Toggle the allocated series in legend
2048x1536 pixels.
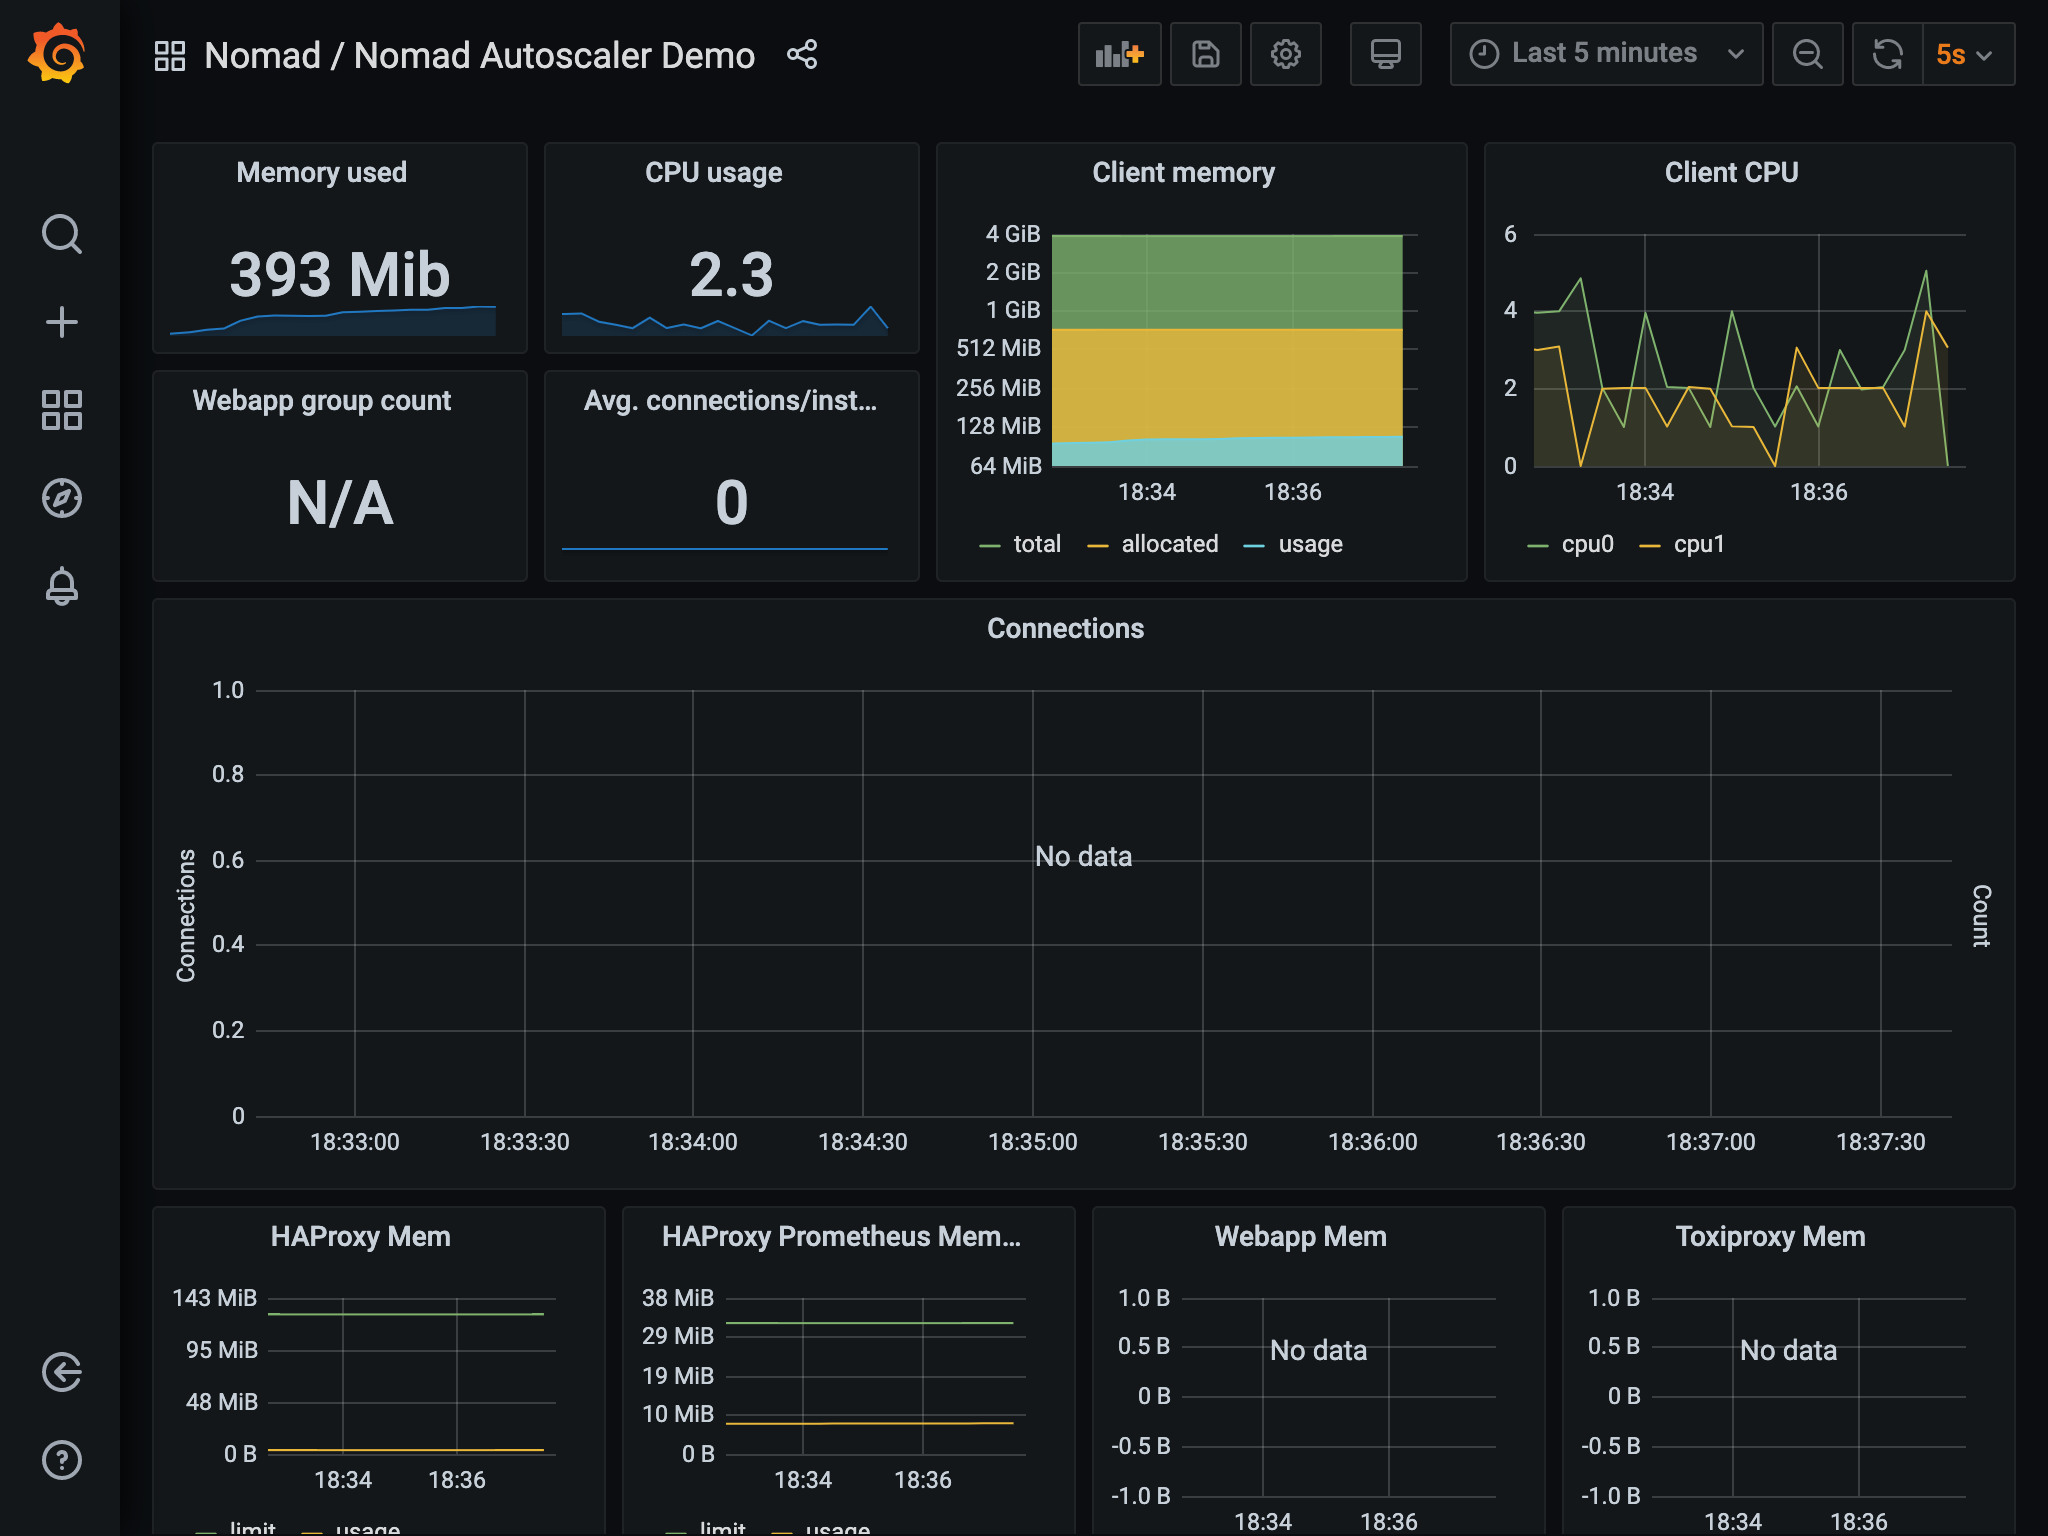click(1169, 544)
